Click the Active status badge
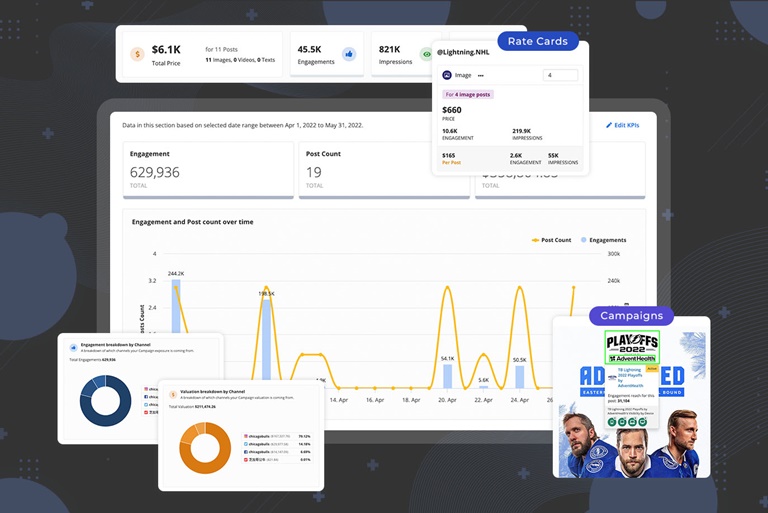768x513 pixels. (652, 368)
